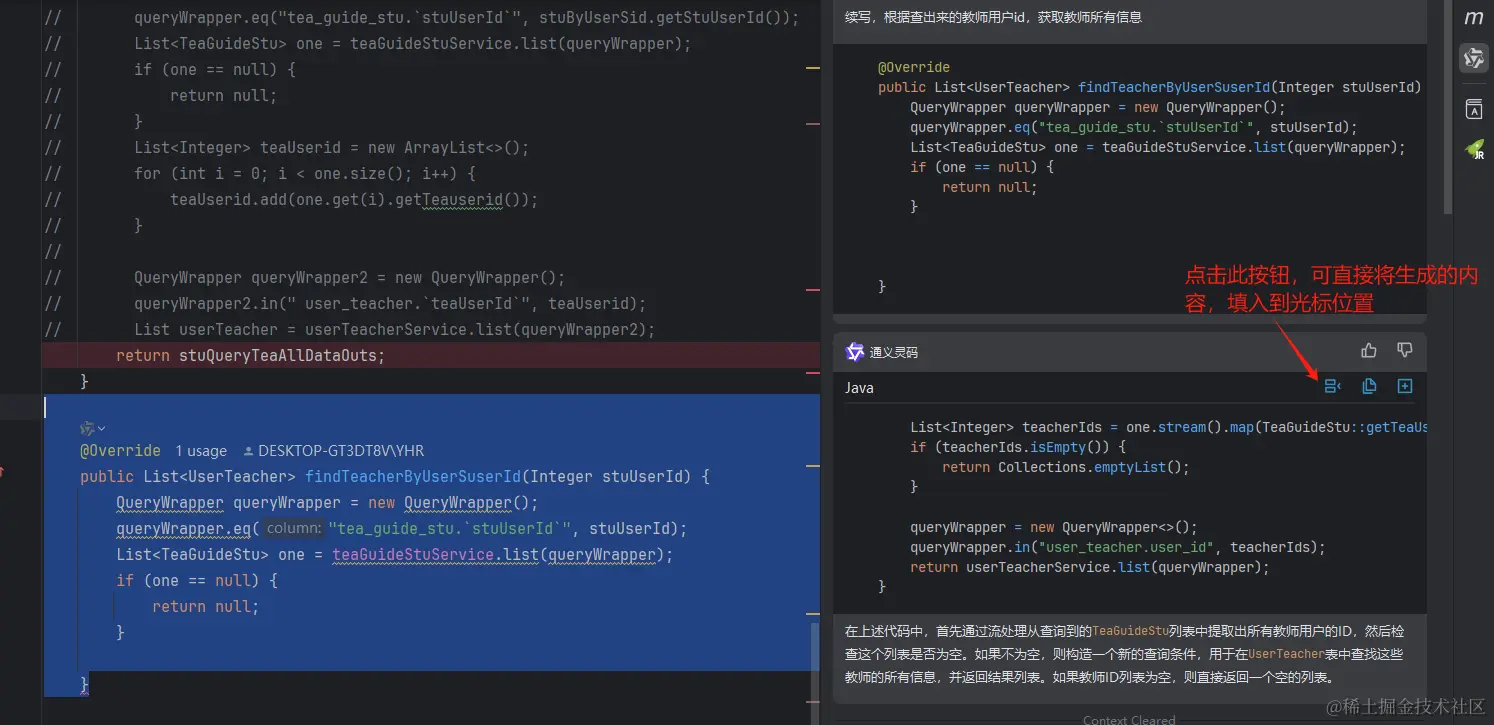Toggle the Tongyi Lingma sidebar icon
Image resolution: width=1494 pixels, height=725 pixels.
pyautogui.click(x=1474, y=58)
